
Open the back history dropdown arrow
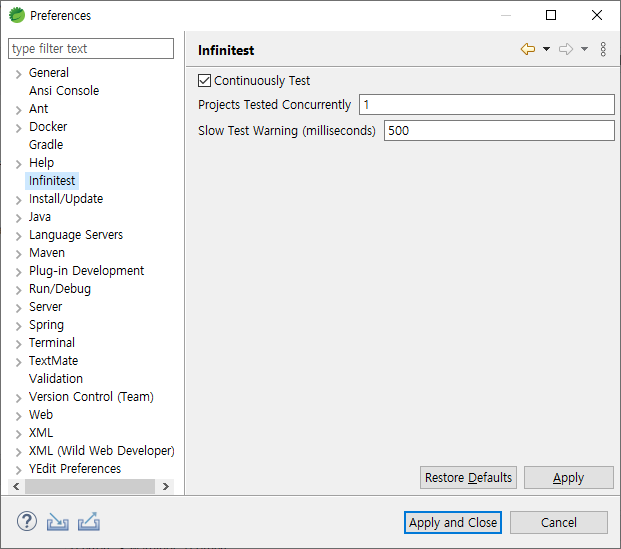click(x=546, y=49)
